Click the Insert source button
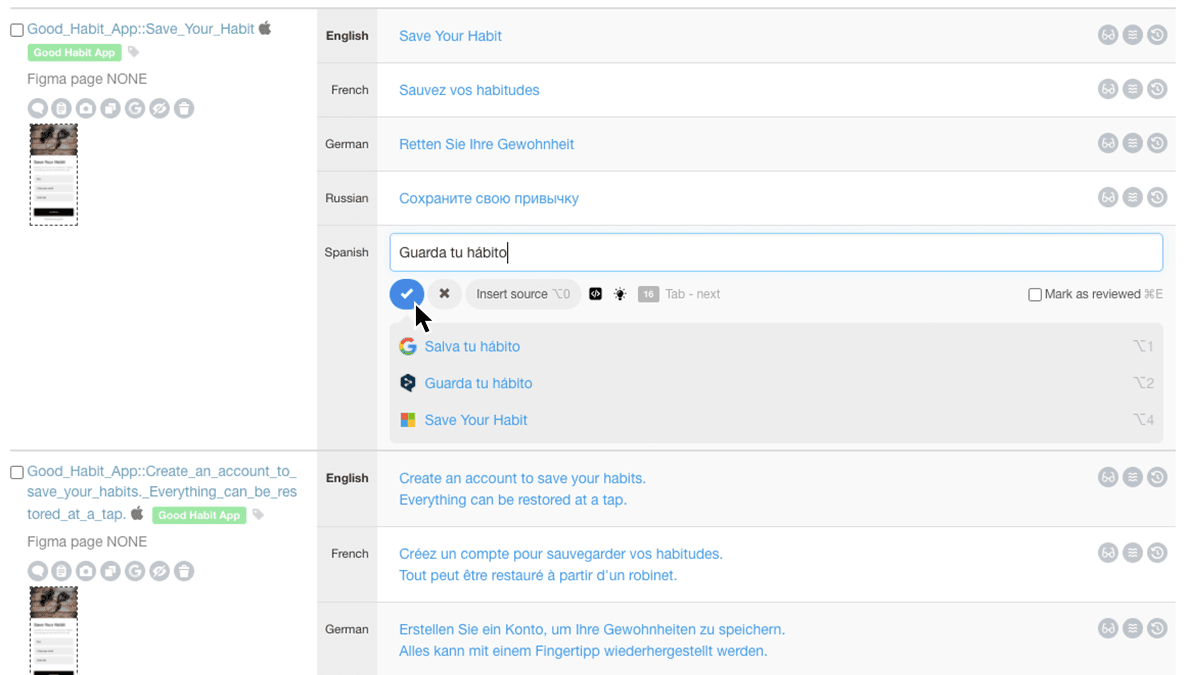1200x675 pixels. [522, 294]
